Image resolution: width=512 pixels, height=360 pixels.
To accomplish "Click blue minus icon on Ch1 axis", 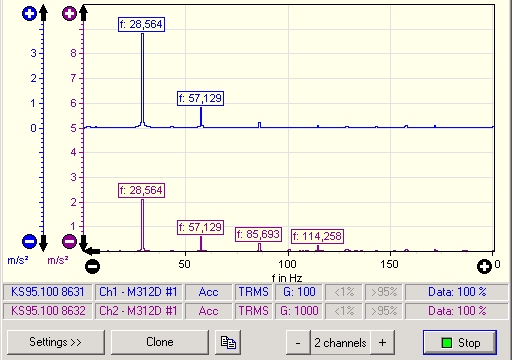I will (x=29, y=241).
